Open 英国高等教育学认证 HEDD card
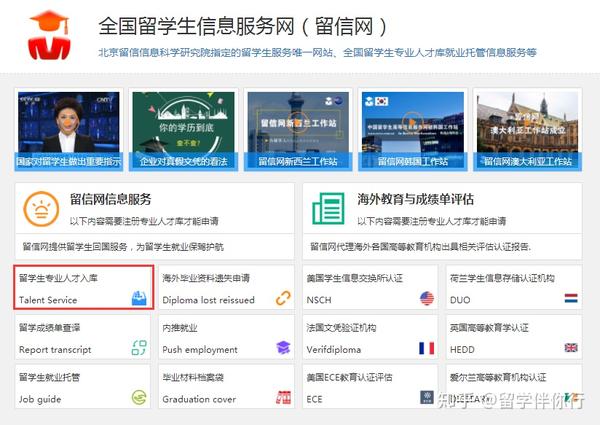Viewport: 600px width, 425px height. (x=514, y=337)
